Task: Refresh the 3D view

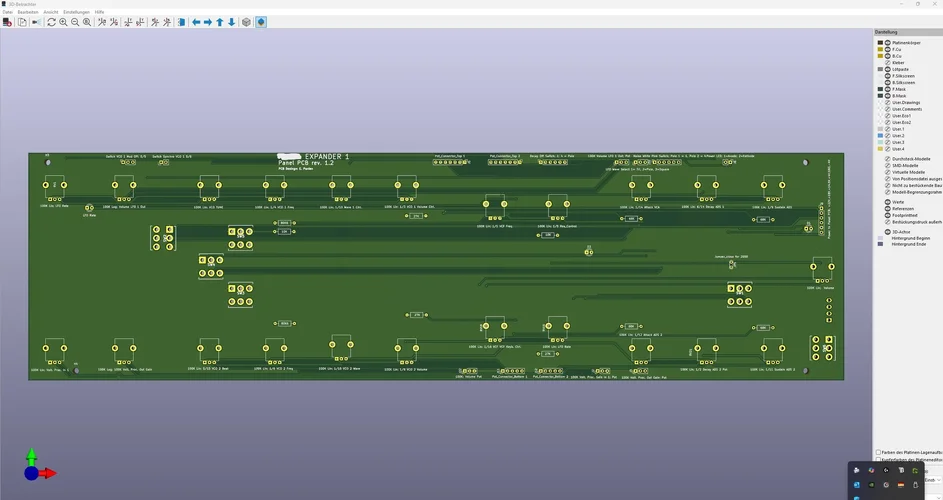Action: coord(52,22)
